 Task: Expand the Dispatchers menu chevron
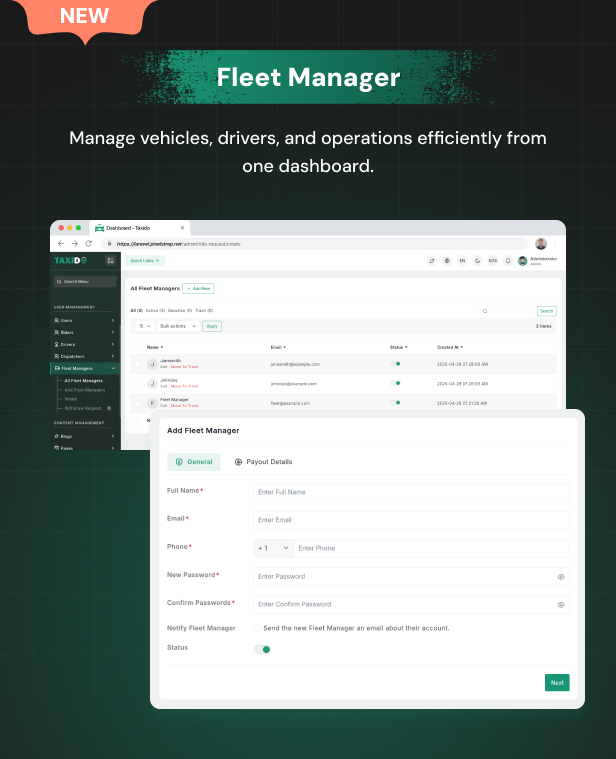[113, 356]
